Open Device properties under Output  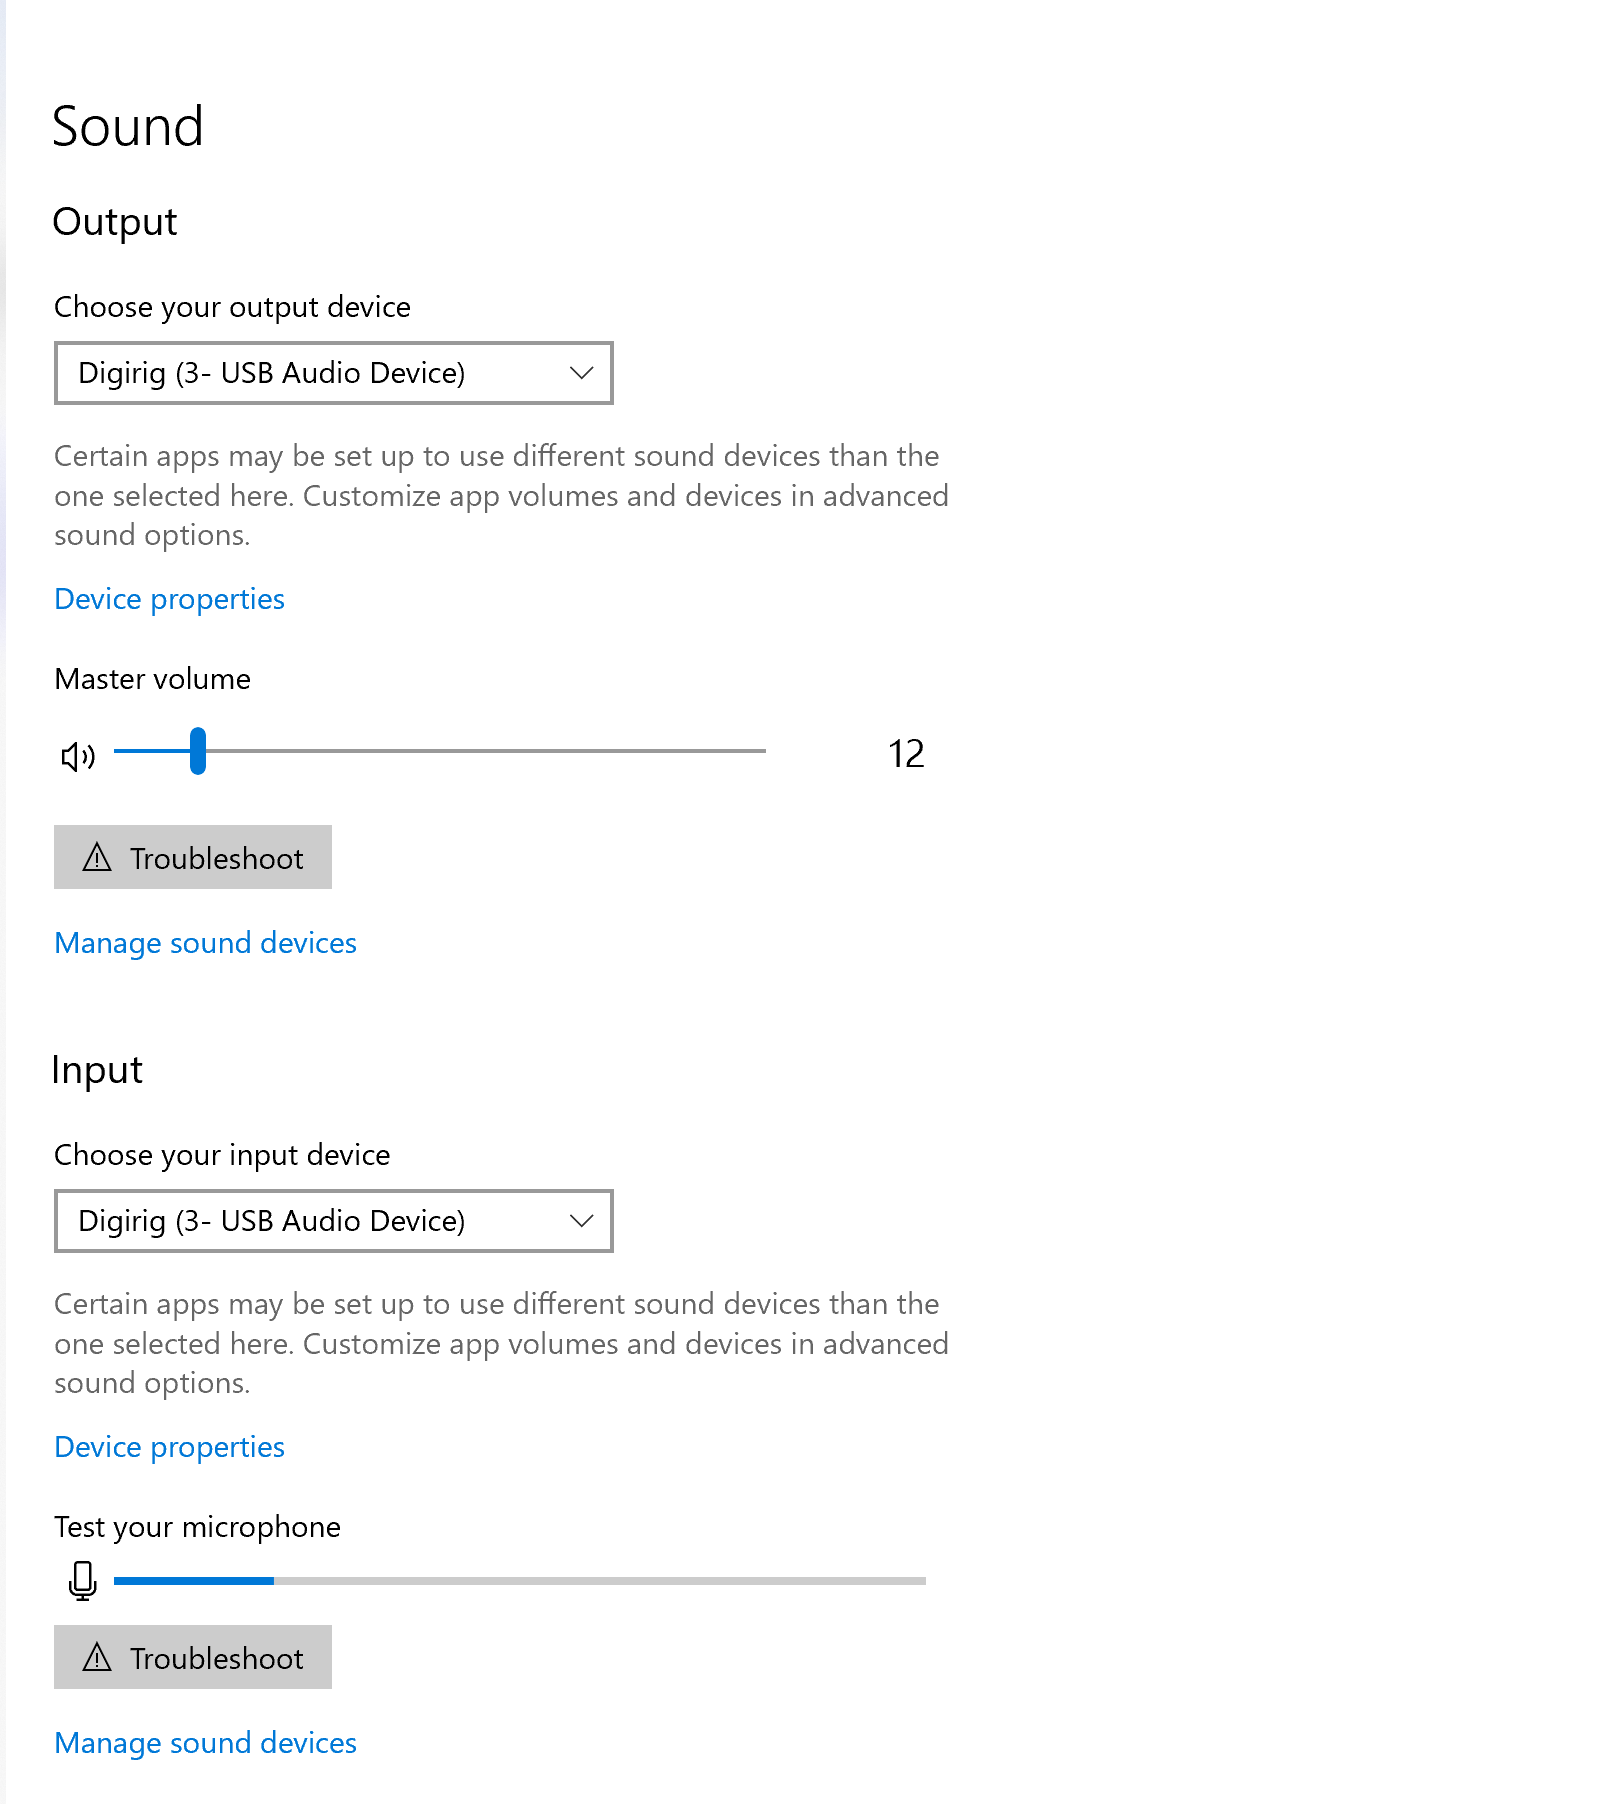169,599
